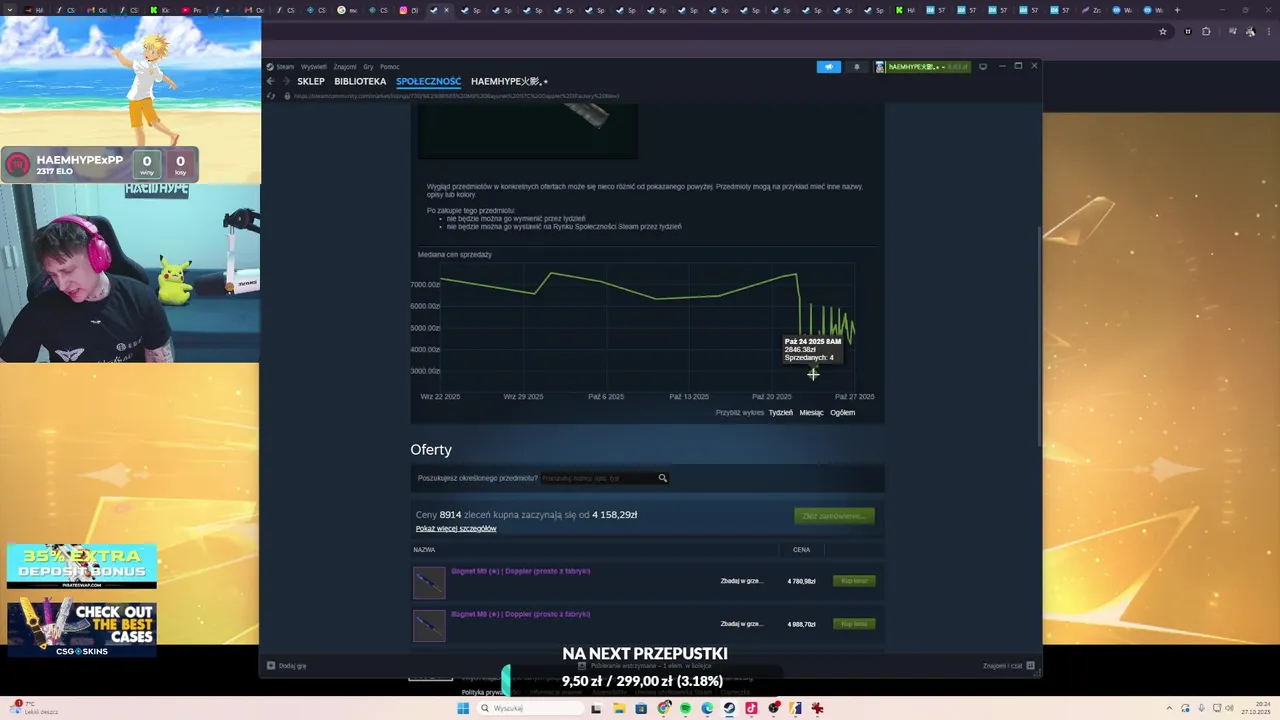
Task: Open File Explorer from the taskbar
Action: (x=619, y=708)
